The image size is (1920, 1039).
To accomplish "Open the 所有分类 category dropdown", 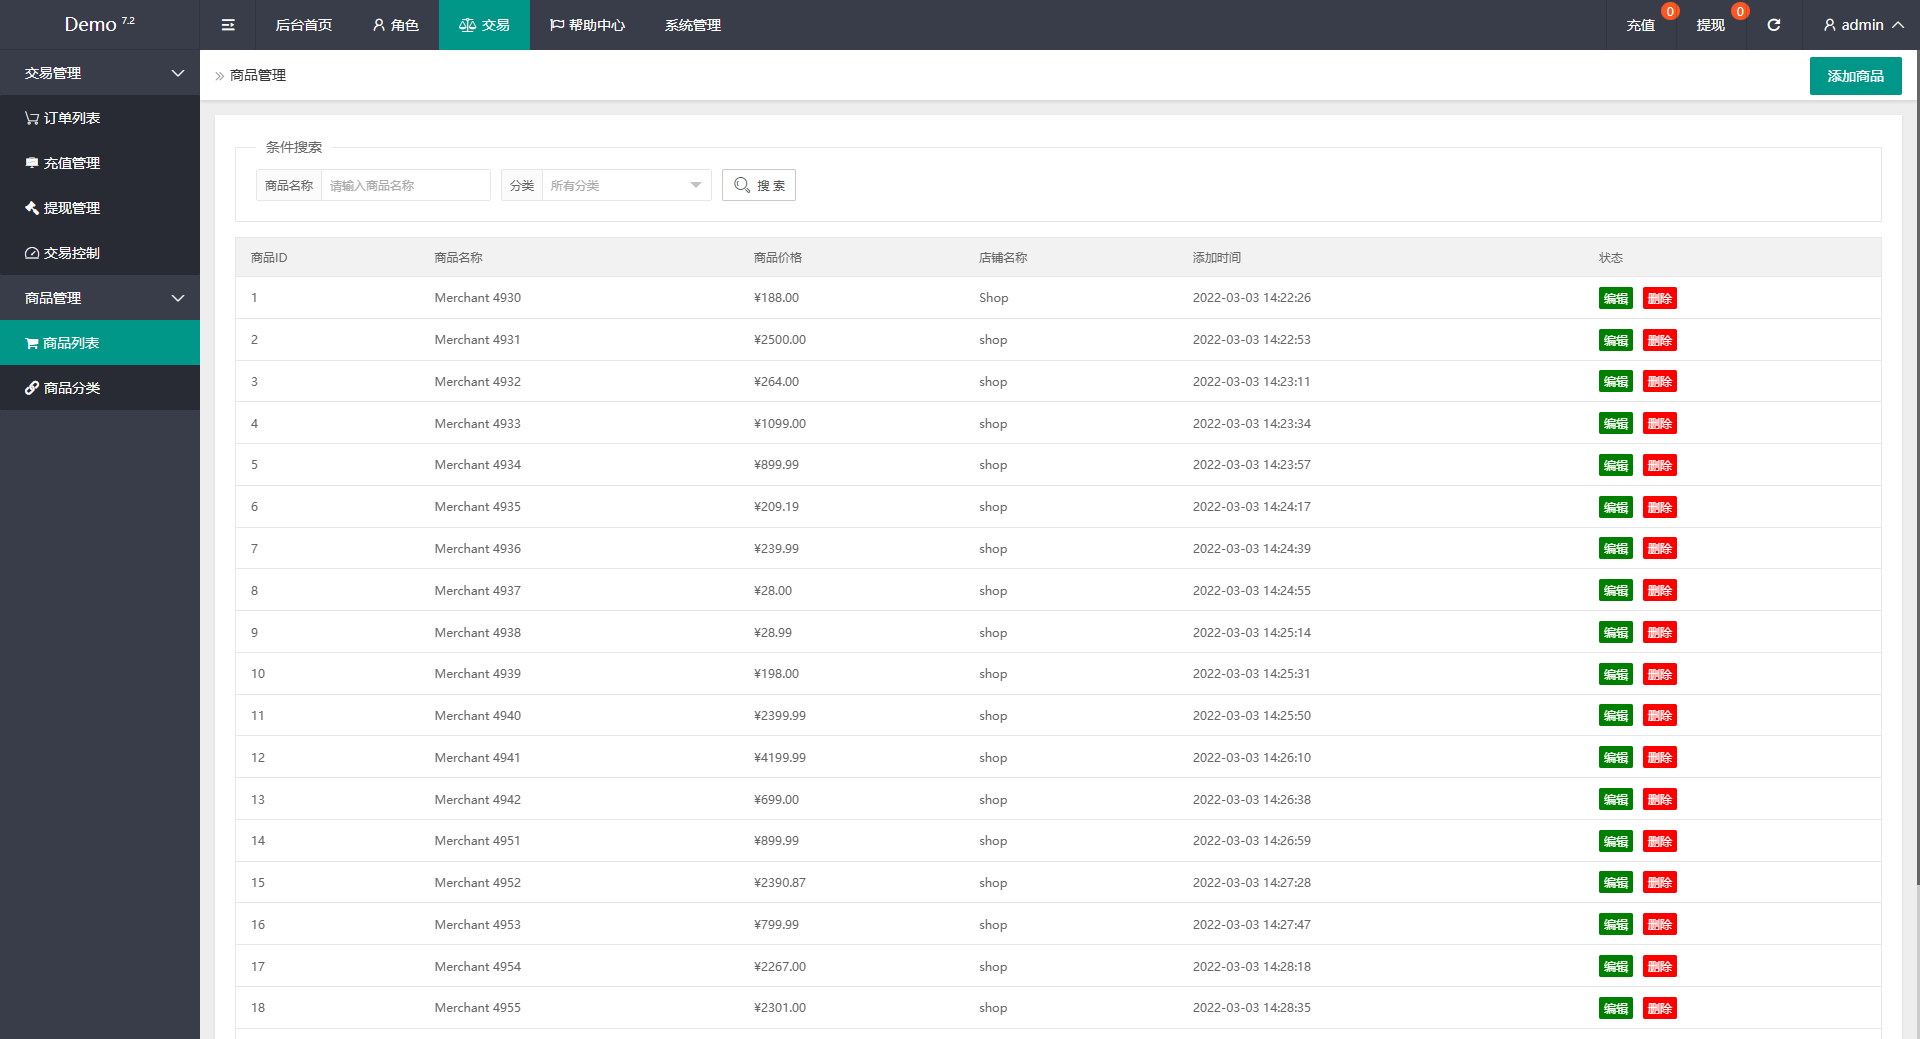I will tap(625, 185).
